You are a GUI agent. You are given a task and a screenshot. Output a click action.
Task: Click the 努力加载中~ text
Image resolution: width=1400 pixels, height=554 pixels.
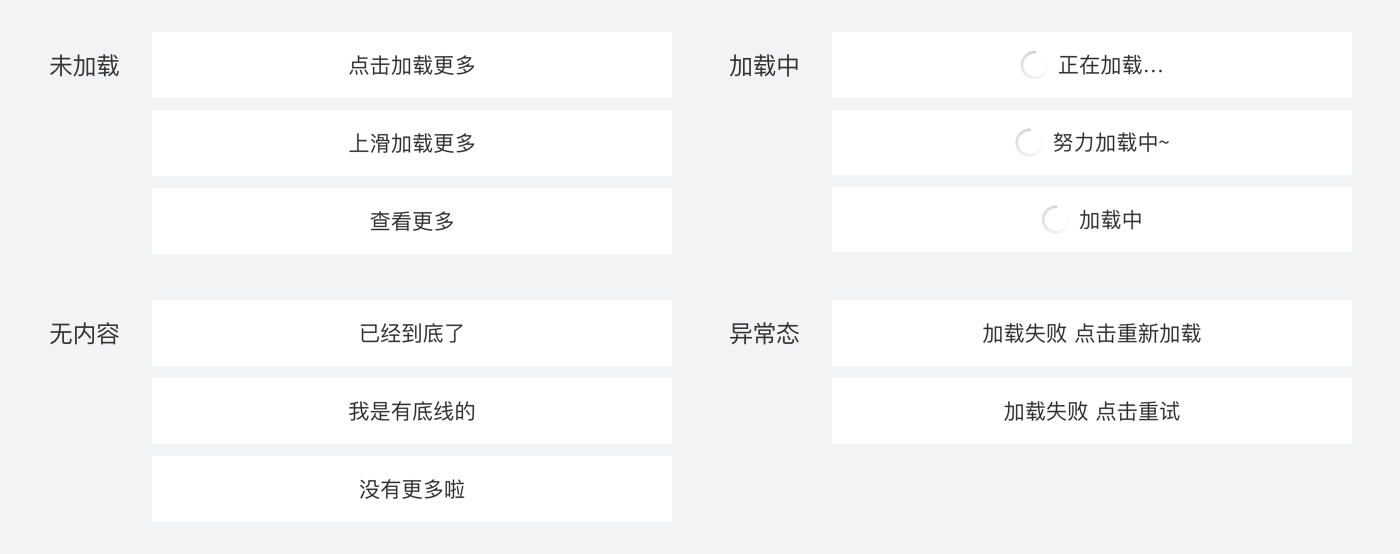tap(1110, 143)
